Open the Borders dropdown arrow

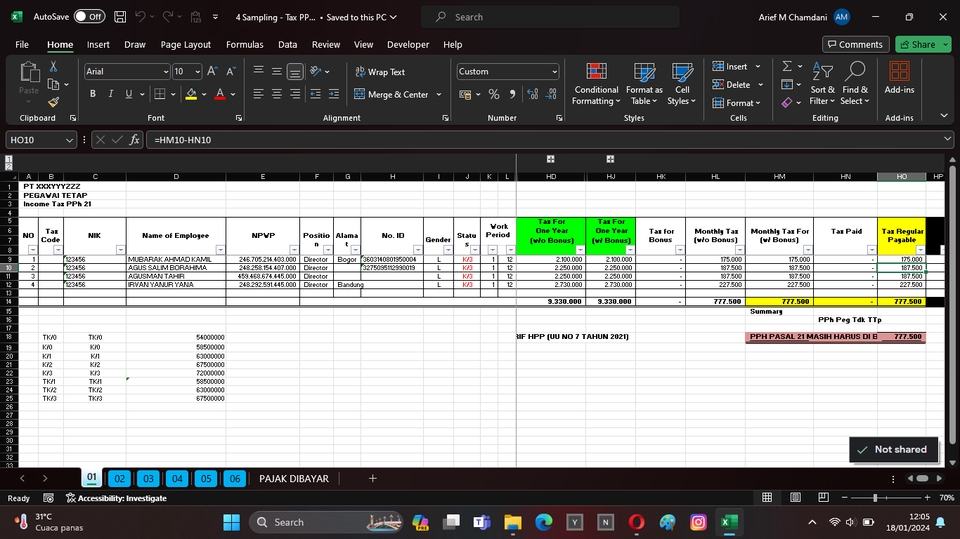pos(173,94)
